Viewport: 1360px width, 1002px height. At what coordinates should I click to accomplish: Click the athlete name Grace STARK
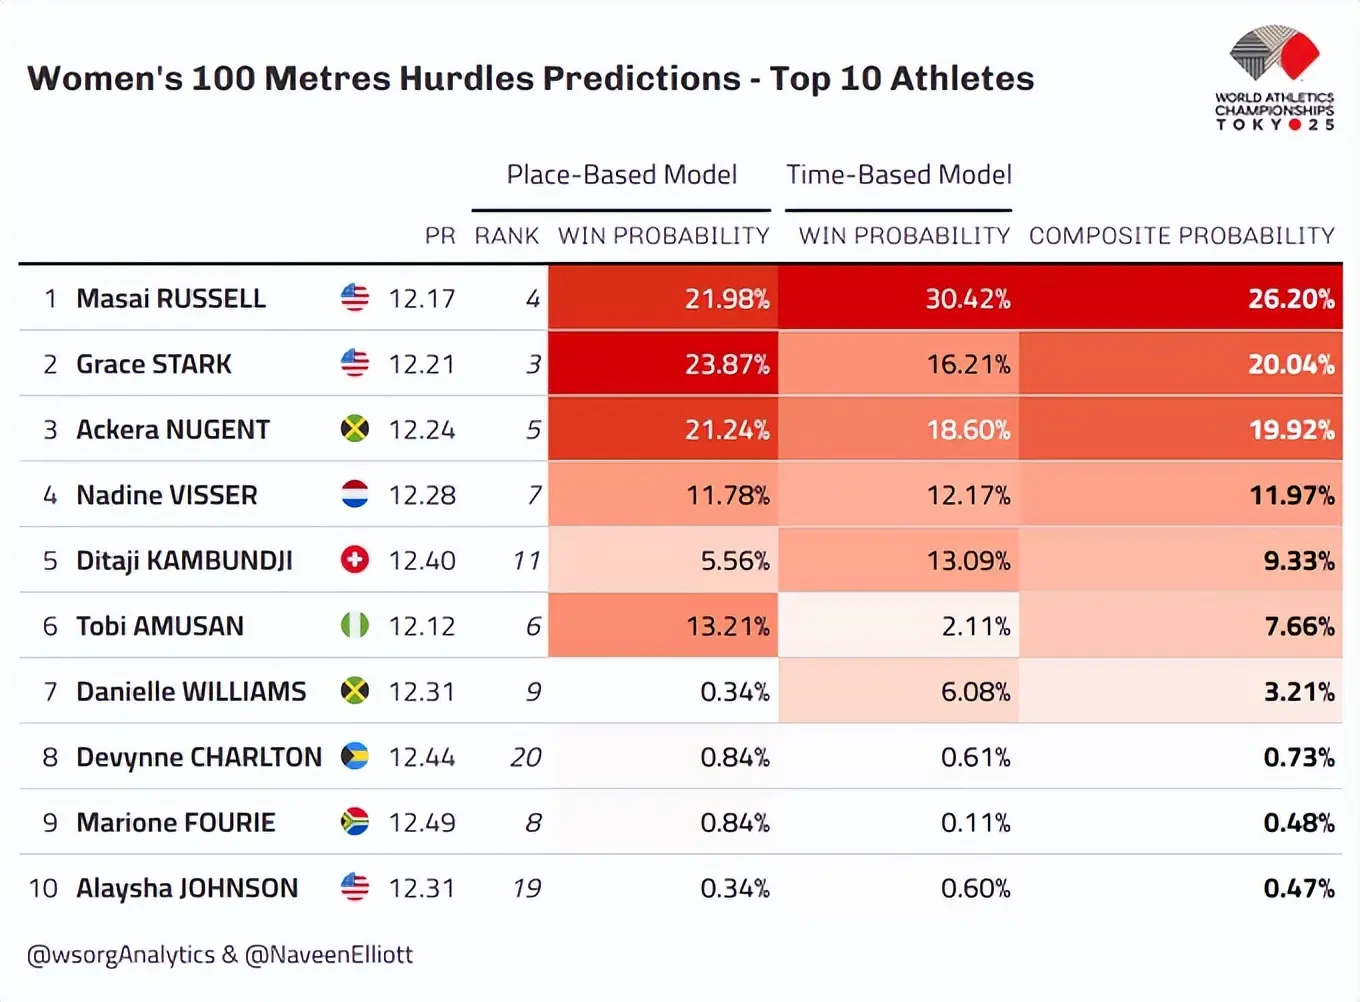(x=154, y=364)
